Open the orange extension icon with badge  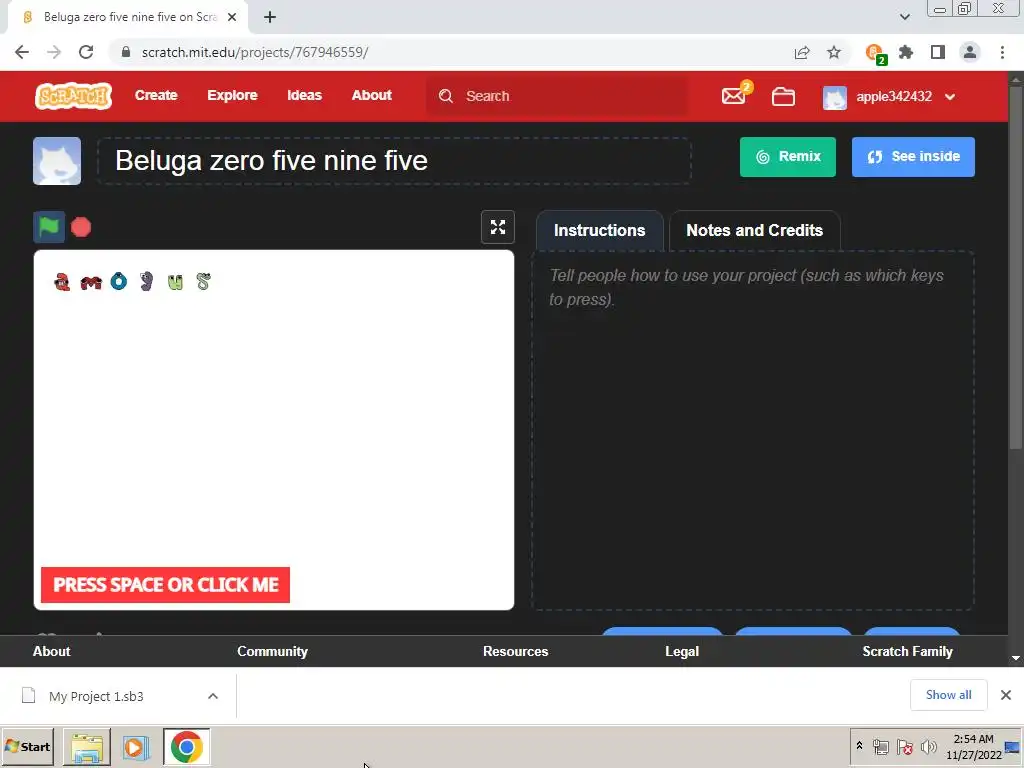click(x=875, y=54)
